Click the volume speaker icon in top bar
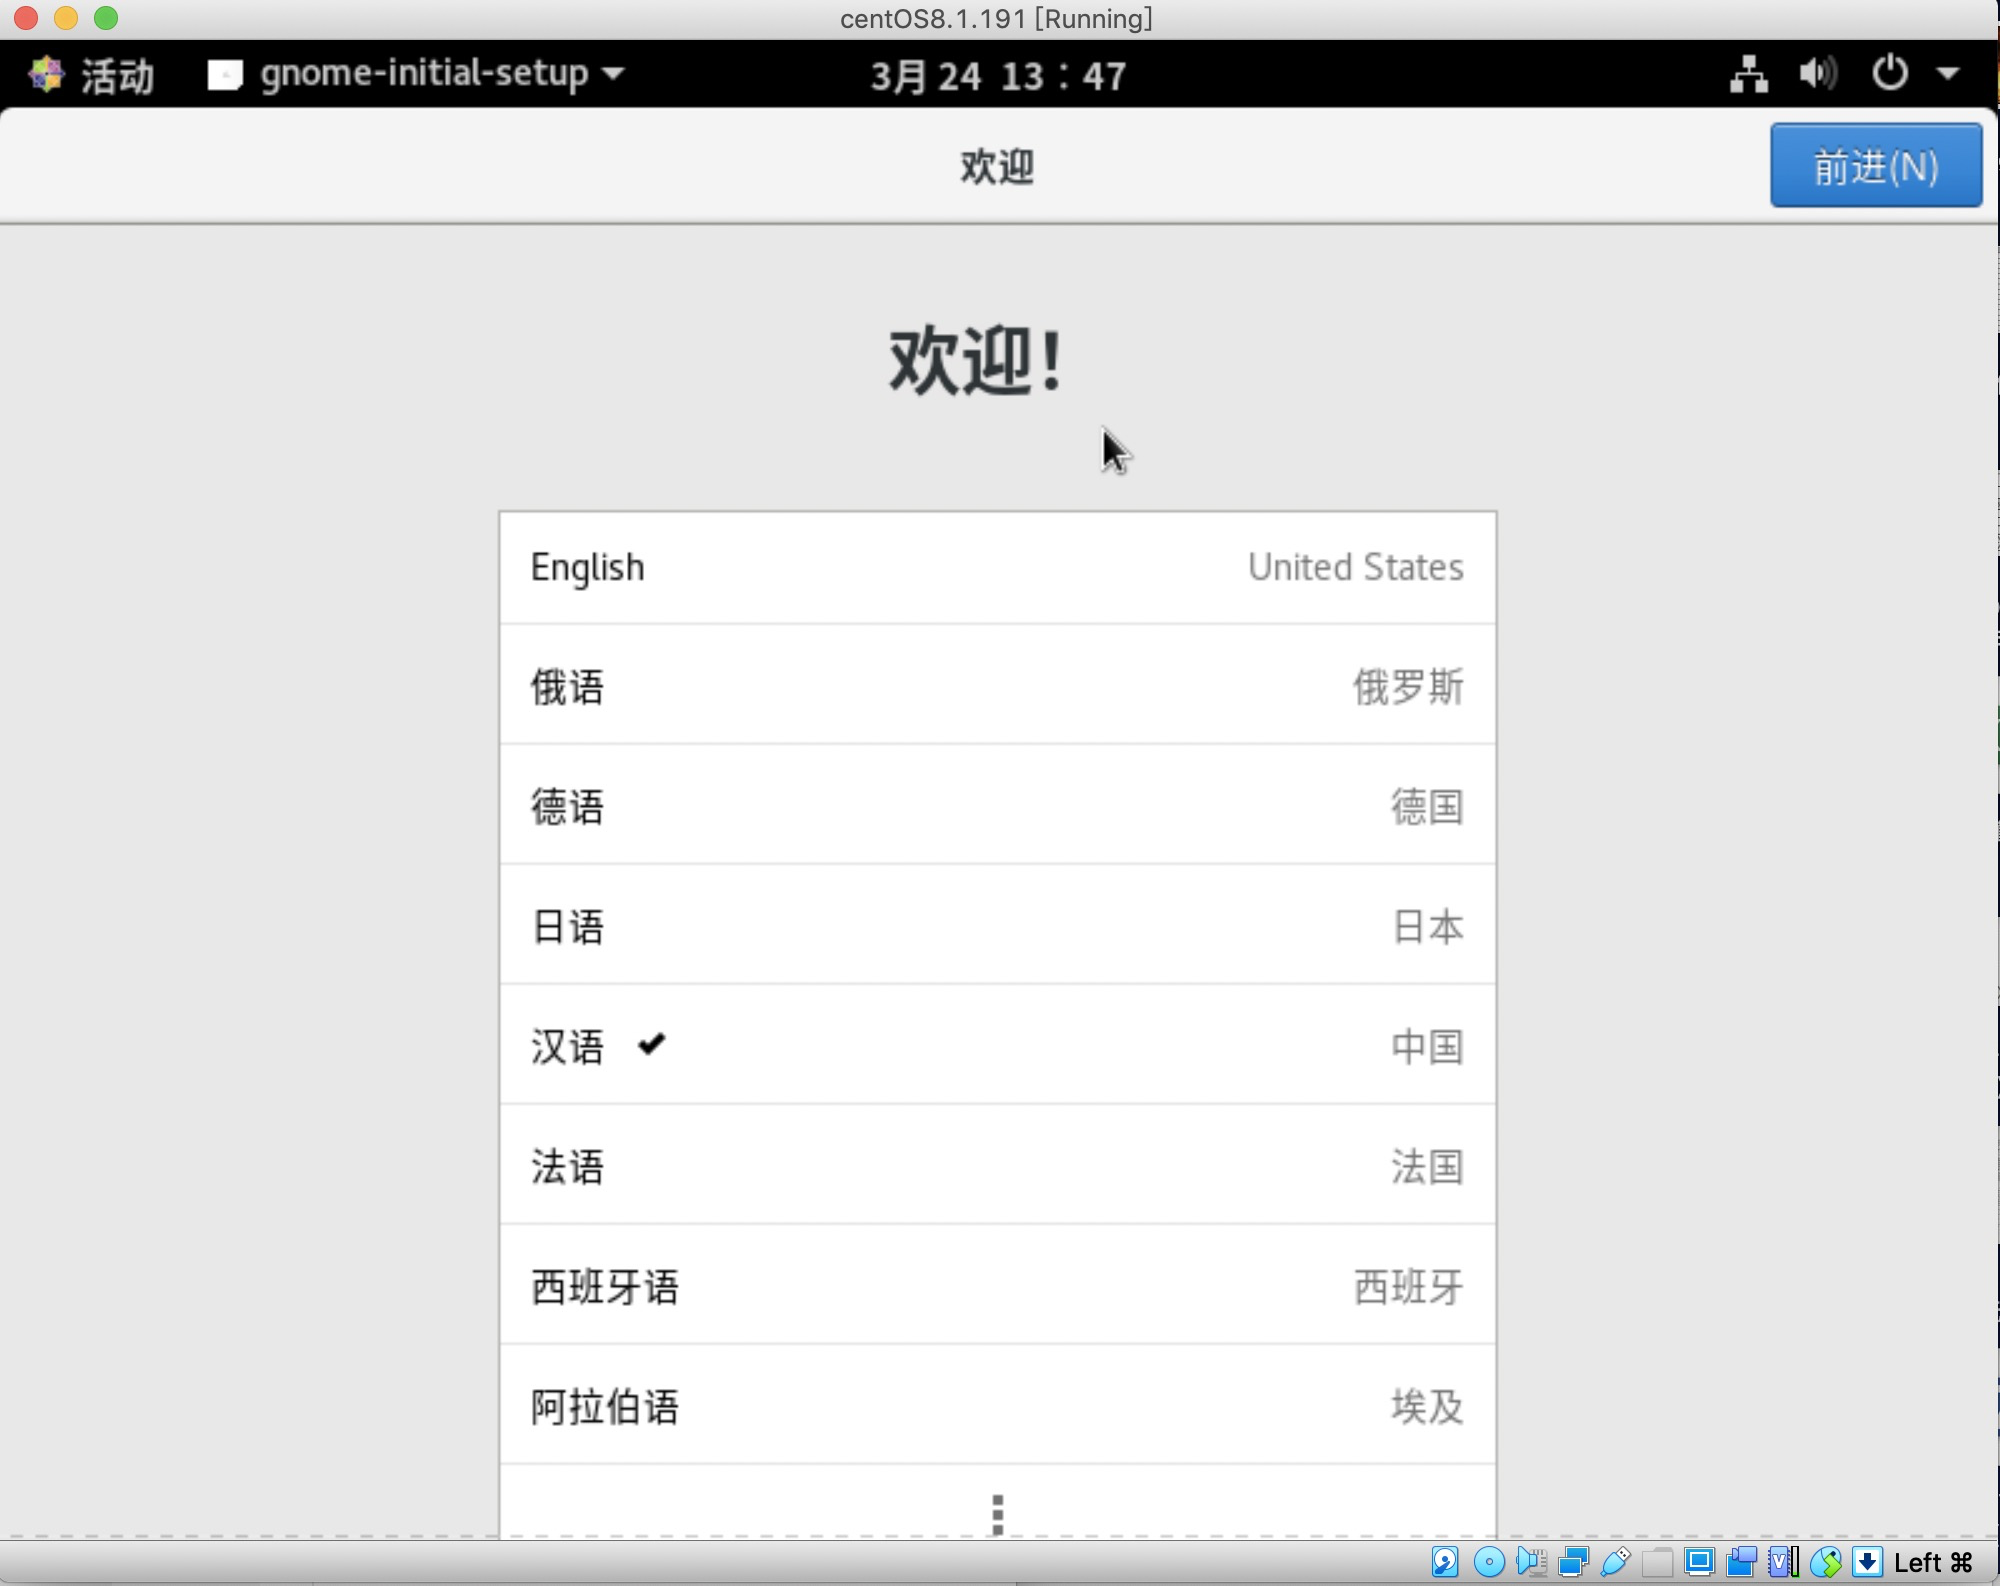 click(x=1817, y=74)
